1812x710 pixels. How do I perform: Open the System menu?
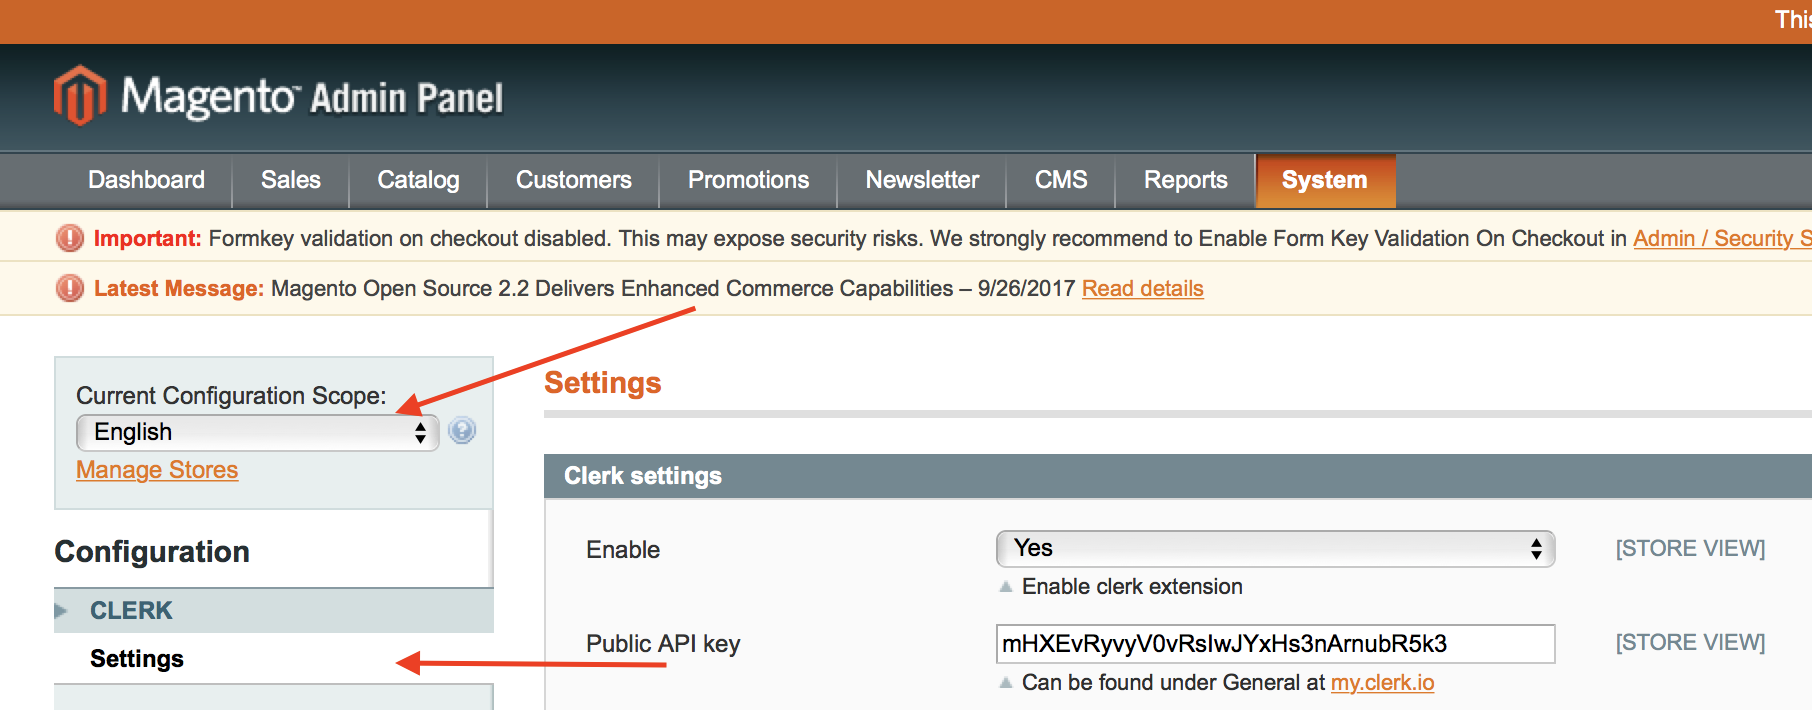(1324, 180)
